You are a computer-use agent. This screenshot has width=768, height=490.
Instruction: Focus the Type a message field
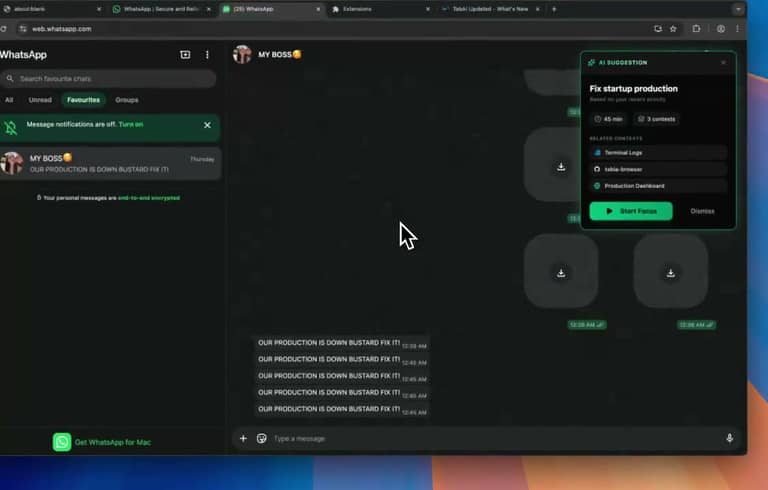(x=495, y=439)
